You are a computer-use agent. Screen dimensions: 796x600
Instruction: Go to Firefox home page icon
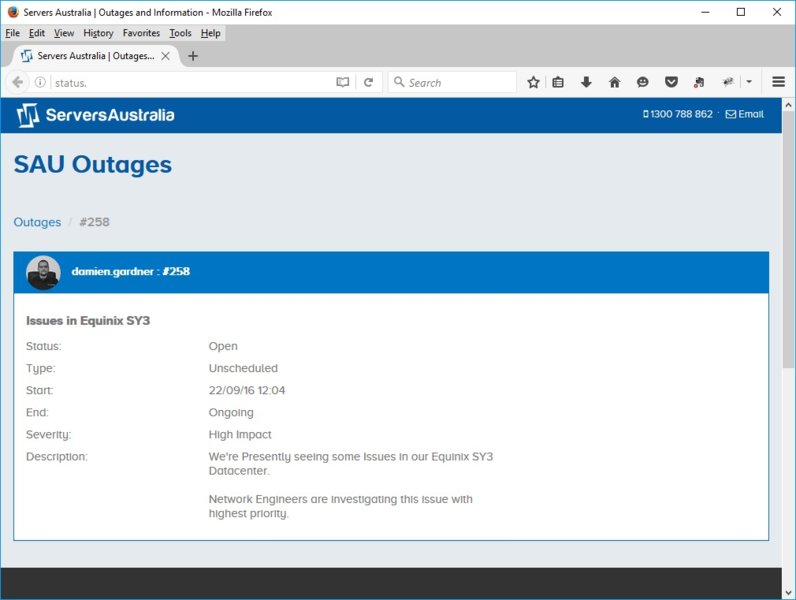[614, 82]
